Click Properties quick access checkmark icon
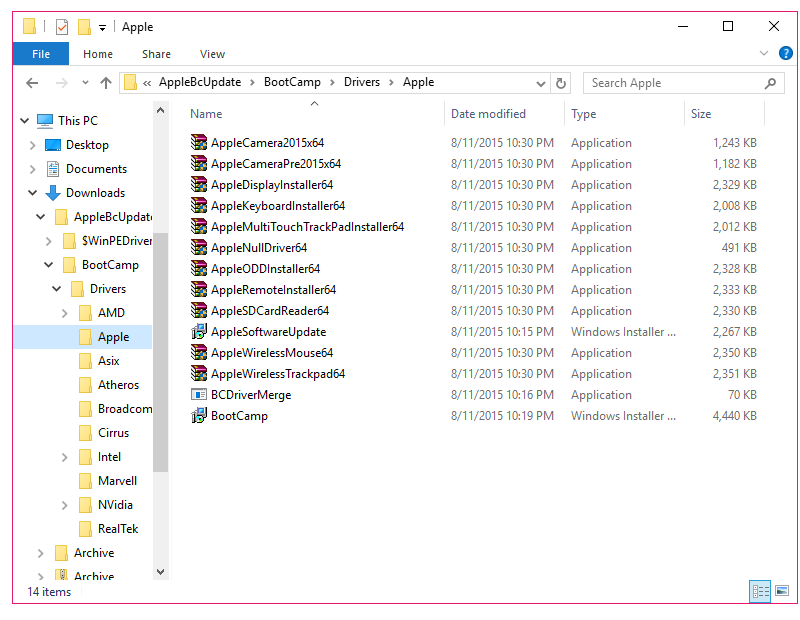This screenshot has height=620, width=800. (x=62, y=27)
